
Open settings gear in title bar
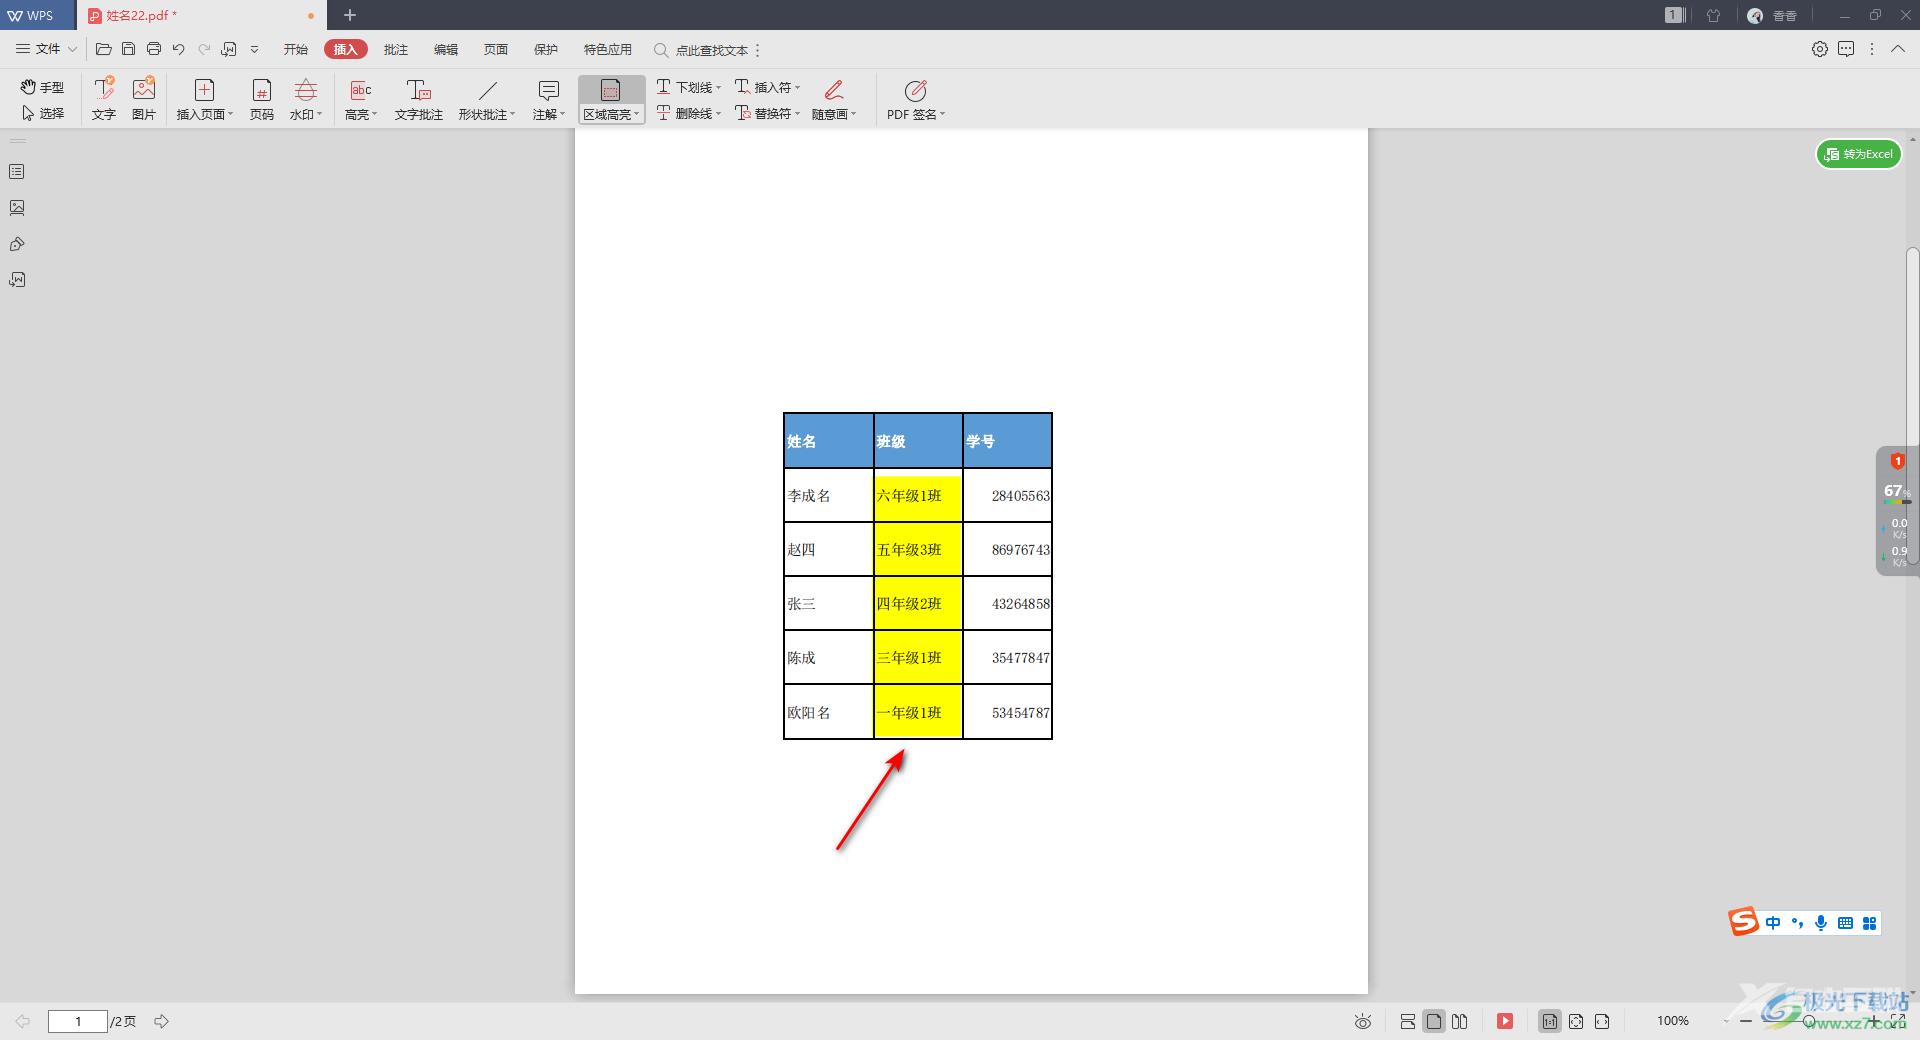coord(1820,49)
